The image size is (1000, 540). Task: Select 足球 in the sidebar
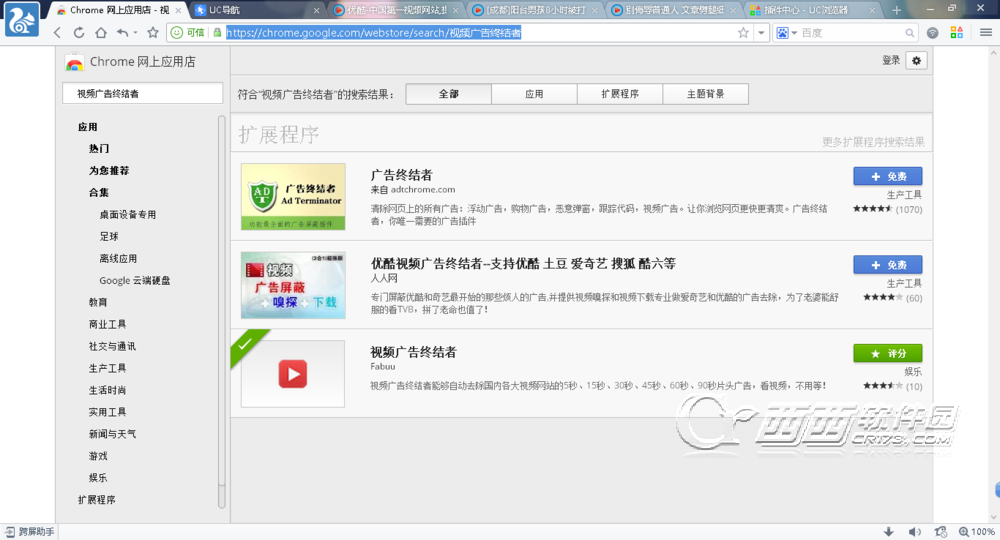pyautogui.click(x=109, y=236)
